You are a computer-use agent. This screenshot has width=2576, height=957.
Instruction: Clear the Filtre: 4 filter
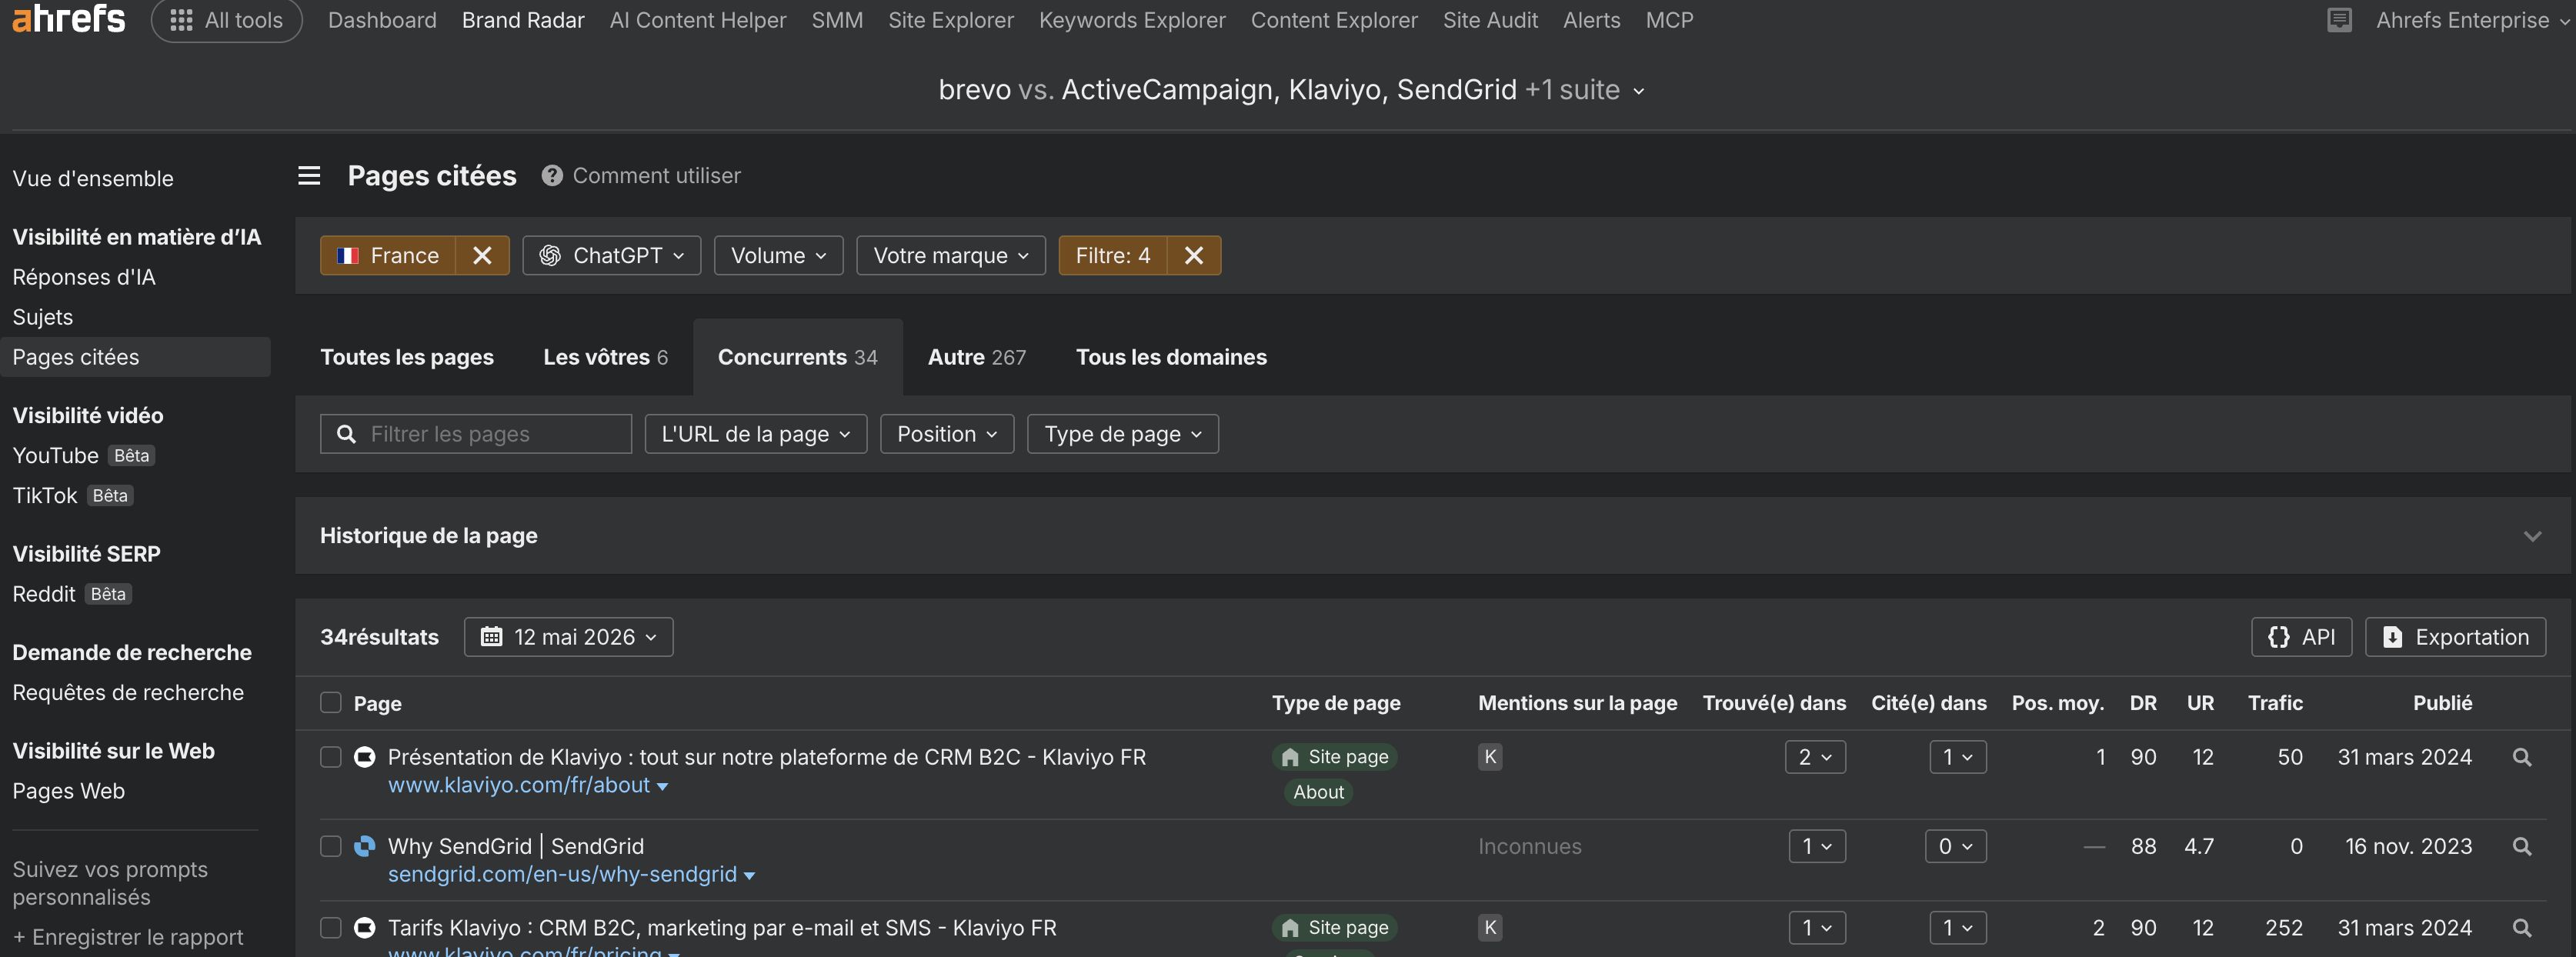pos(1193,255)
